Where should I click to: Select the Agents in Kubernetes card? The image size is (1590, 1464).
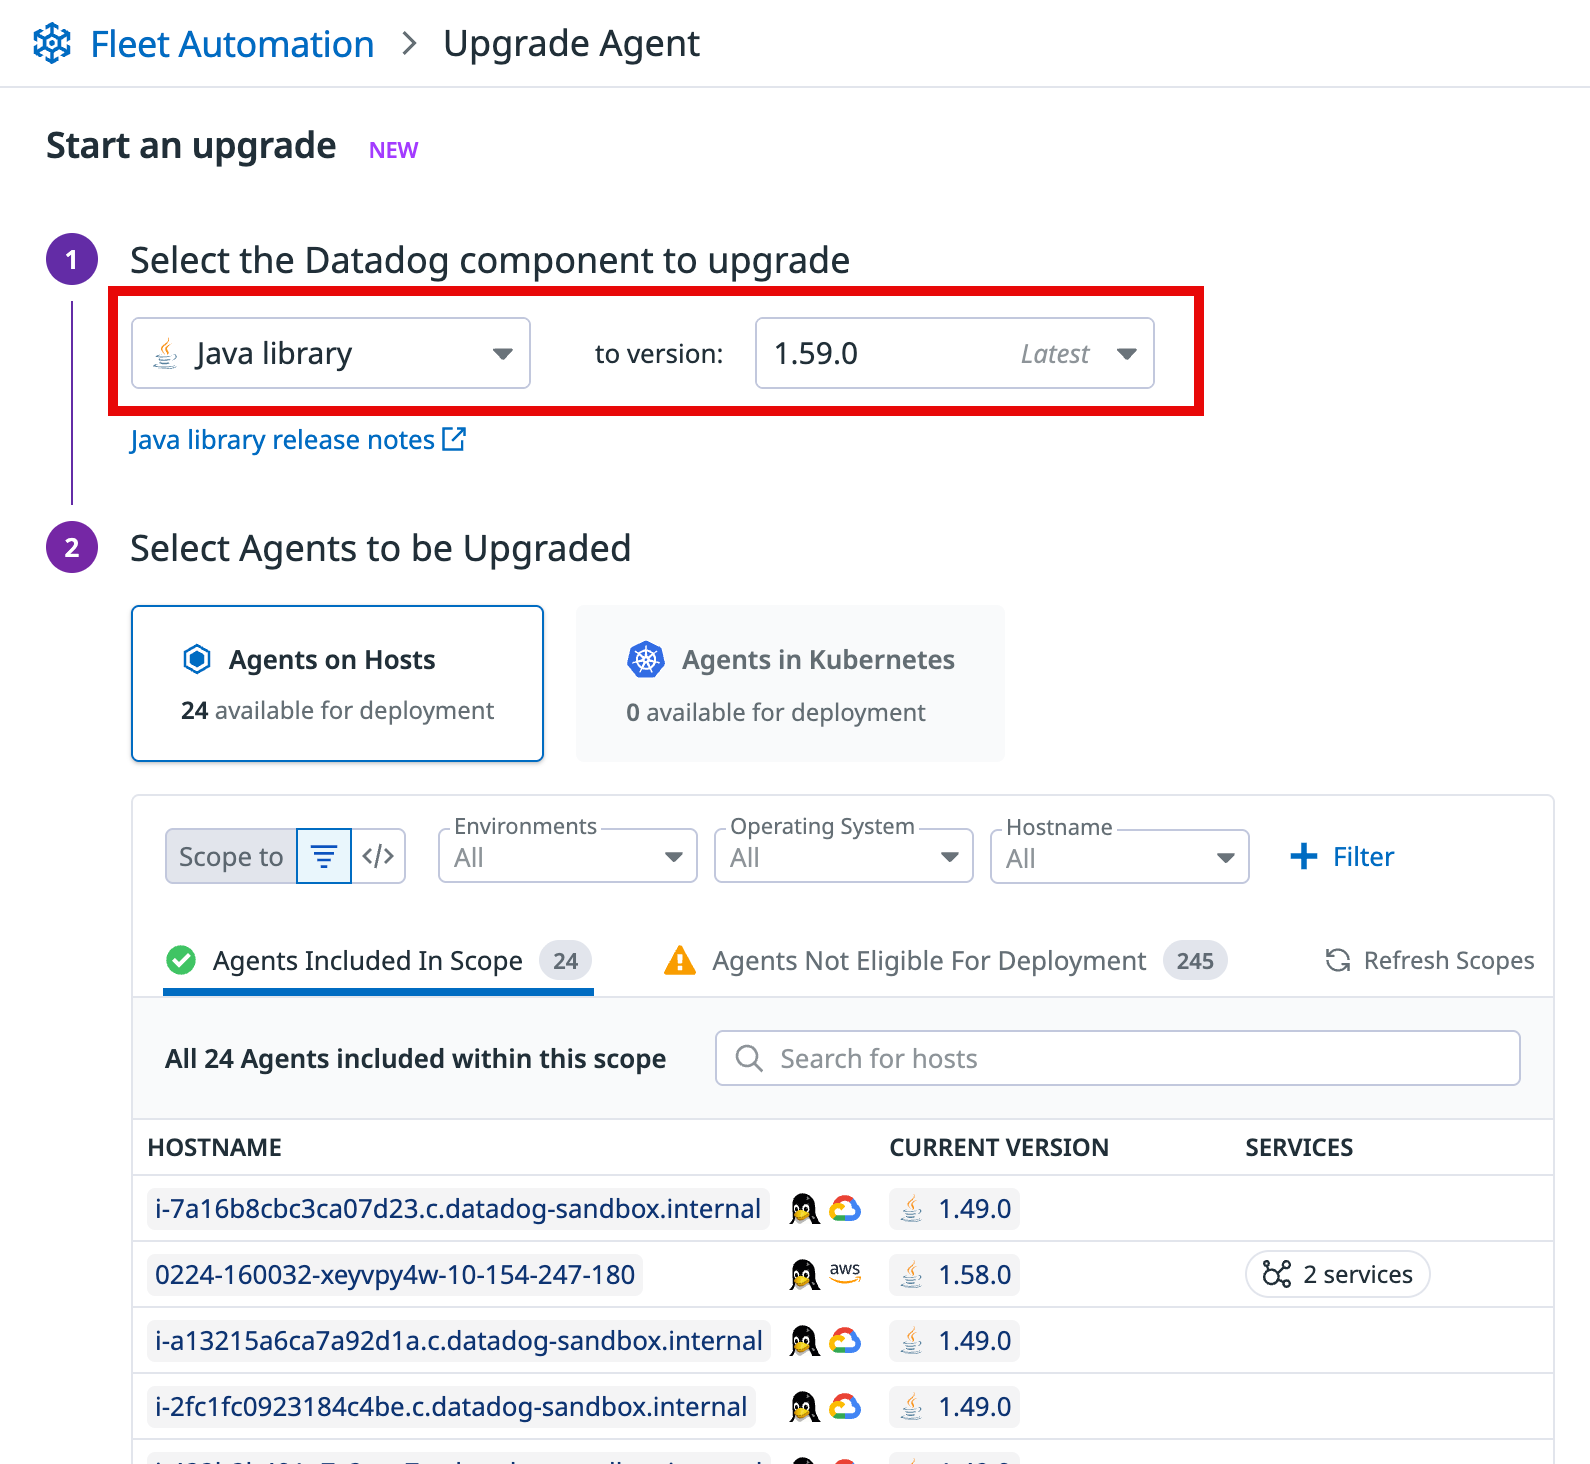coord(790,683)
